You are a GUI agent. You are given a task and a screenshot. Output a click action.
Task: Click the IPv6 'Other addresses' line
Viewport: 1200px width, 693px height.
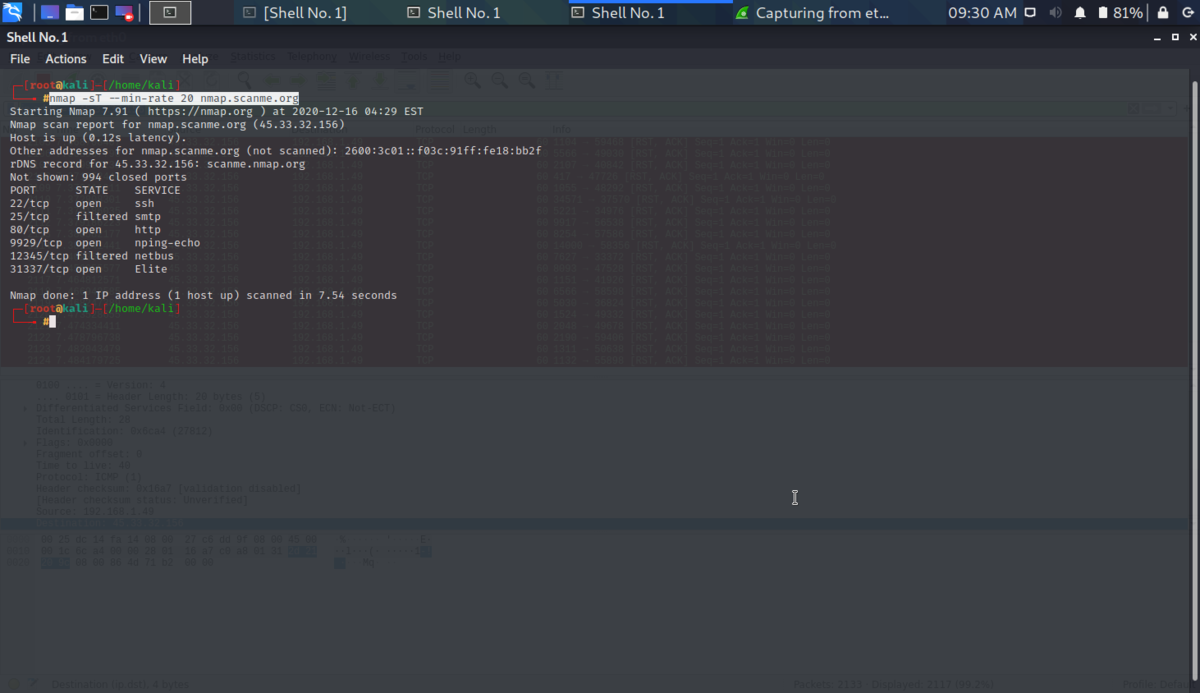click(x=275, y=151)
